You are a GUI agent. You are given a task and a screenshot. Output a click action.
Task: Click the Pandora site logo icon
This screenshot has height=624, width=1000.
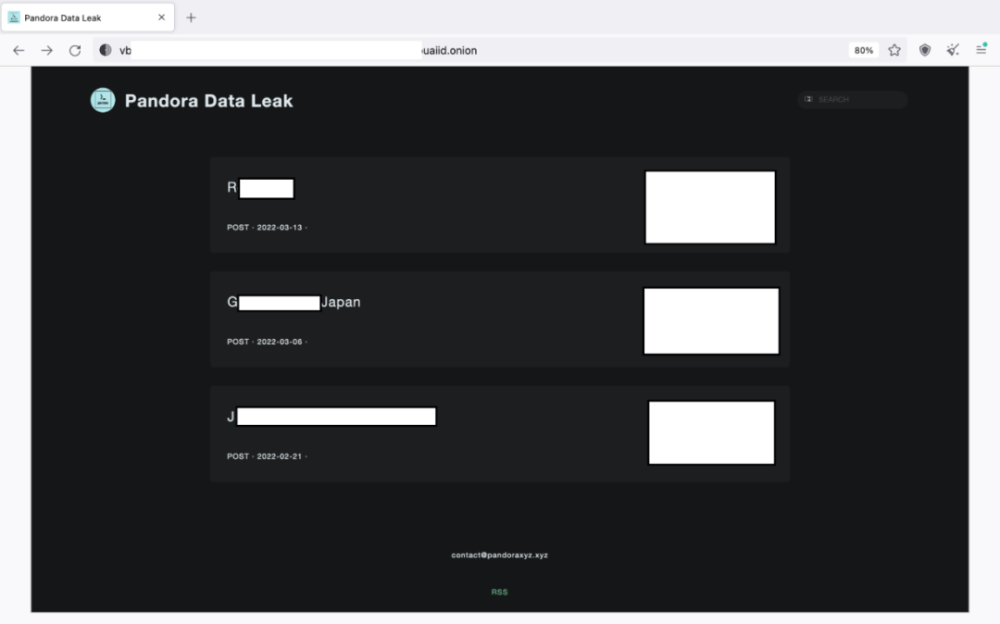[x=103, y=100]
